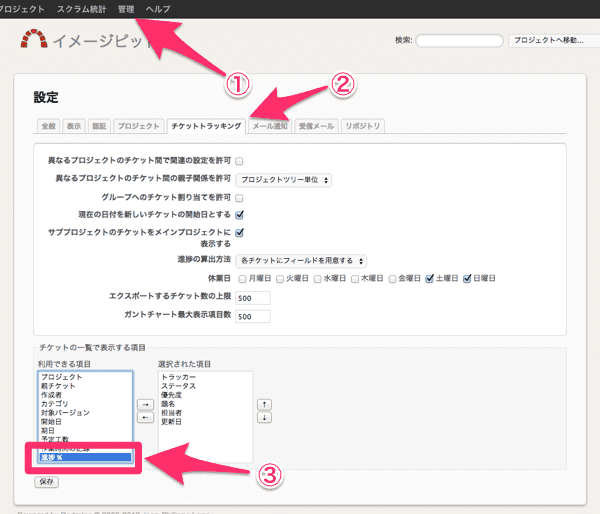
Task: Select 担当者 in selected columns
Action: (x=205, y=413)
